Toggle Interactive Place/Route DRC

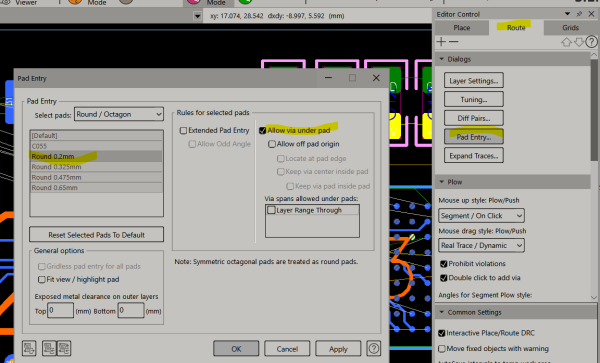(442, 333)
